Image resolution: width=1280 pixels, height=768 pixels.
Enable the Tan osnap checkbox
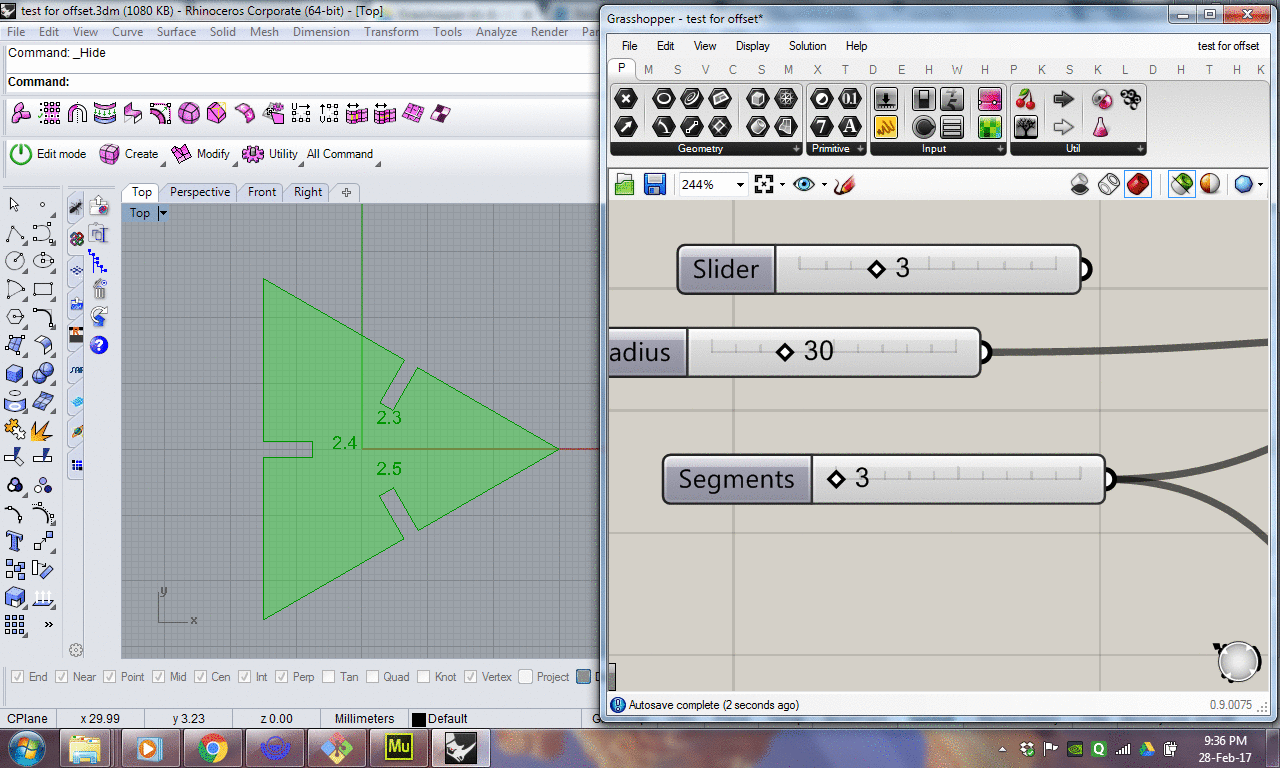coord(328,677)
